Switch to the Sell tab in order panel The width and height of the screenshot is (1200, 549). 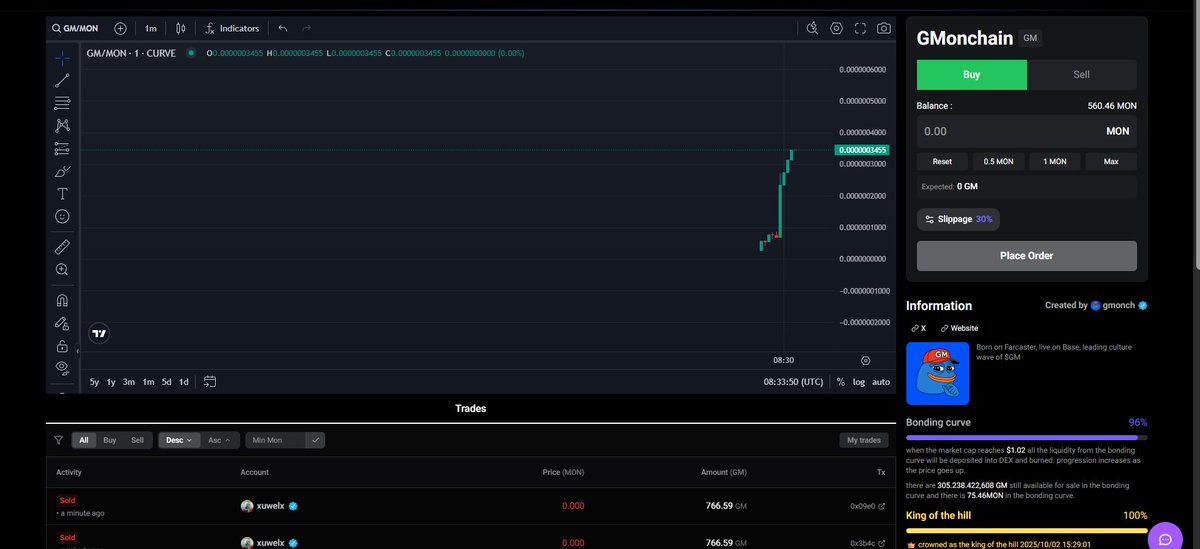[1082, 75]
